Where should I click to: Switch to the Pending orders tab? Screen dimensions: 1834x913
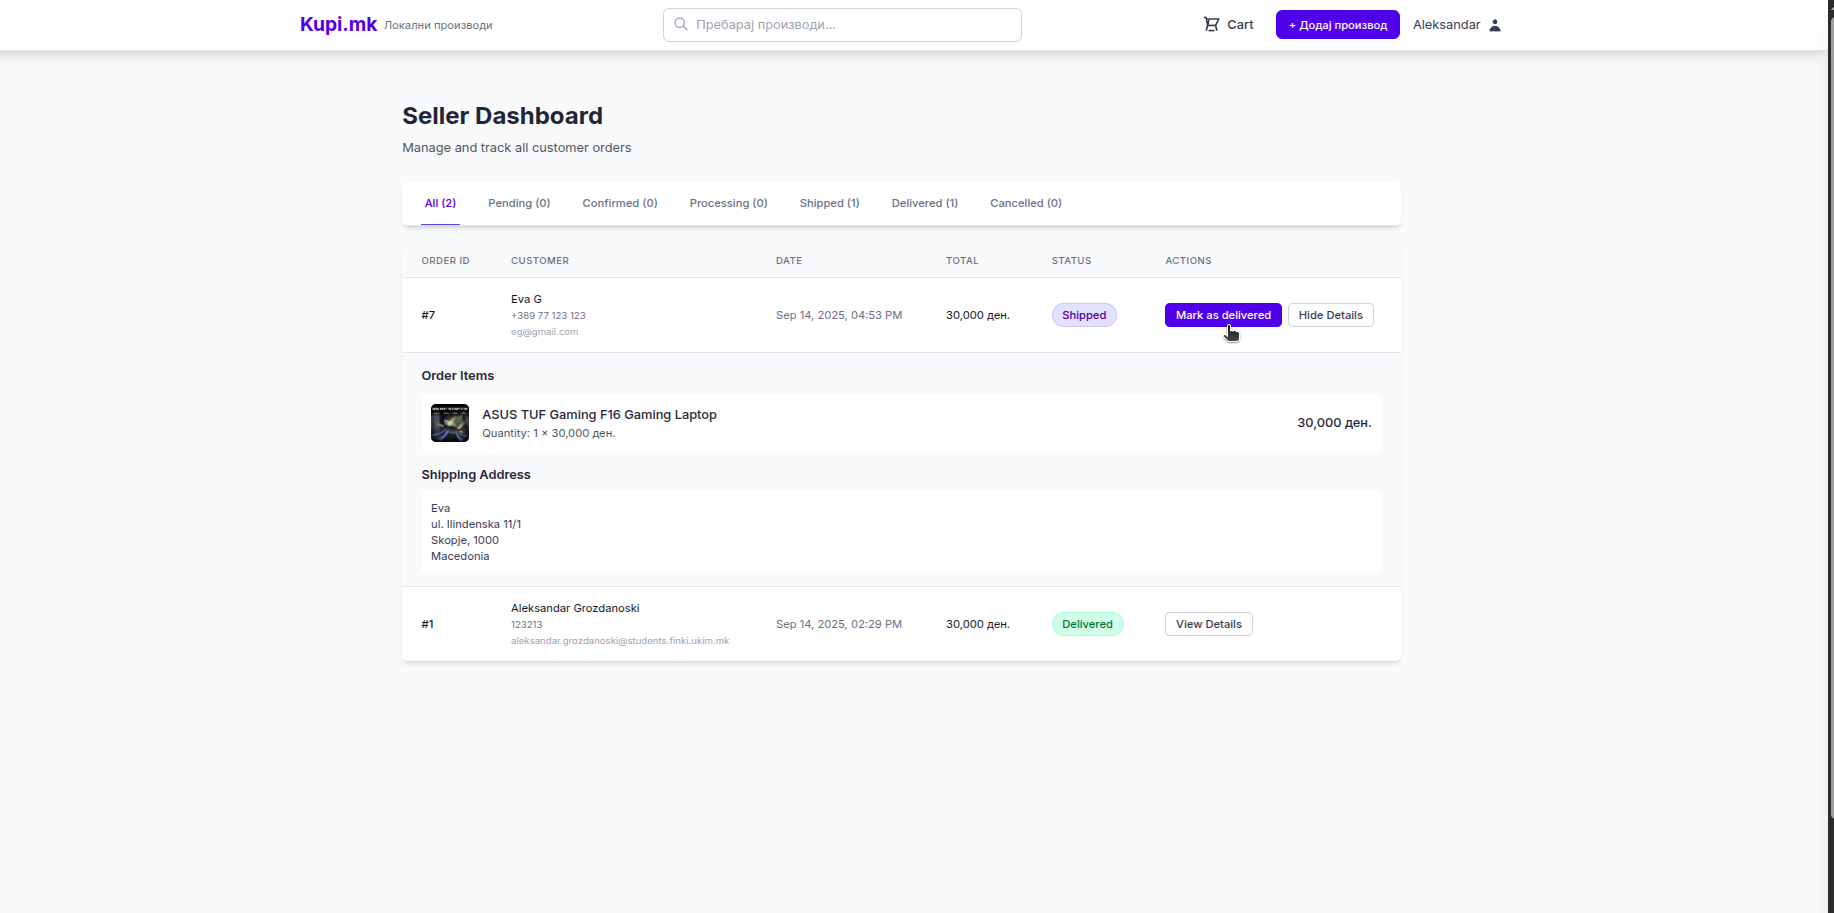[519, 203]
